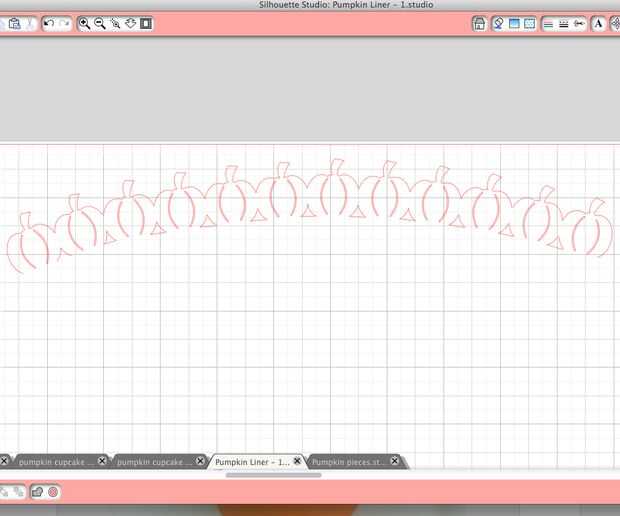Click the Paste clipboard icon
The width and height of the screenshot is (620, 516).
15,24
